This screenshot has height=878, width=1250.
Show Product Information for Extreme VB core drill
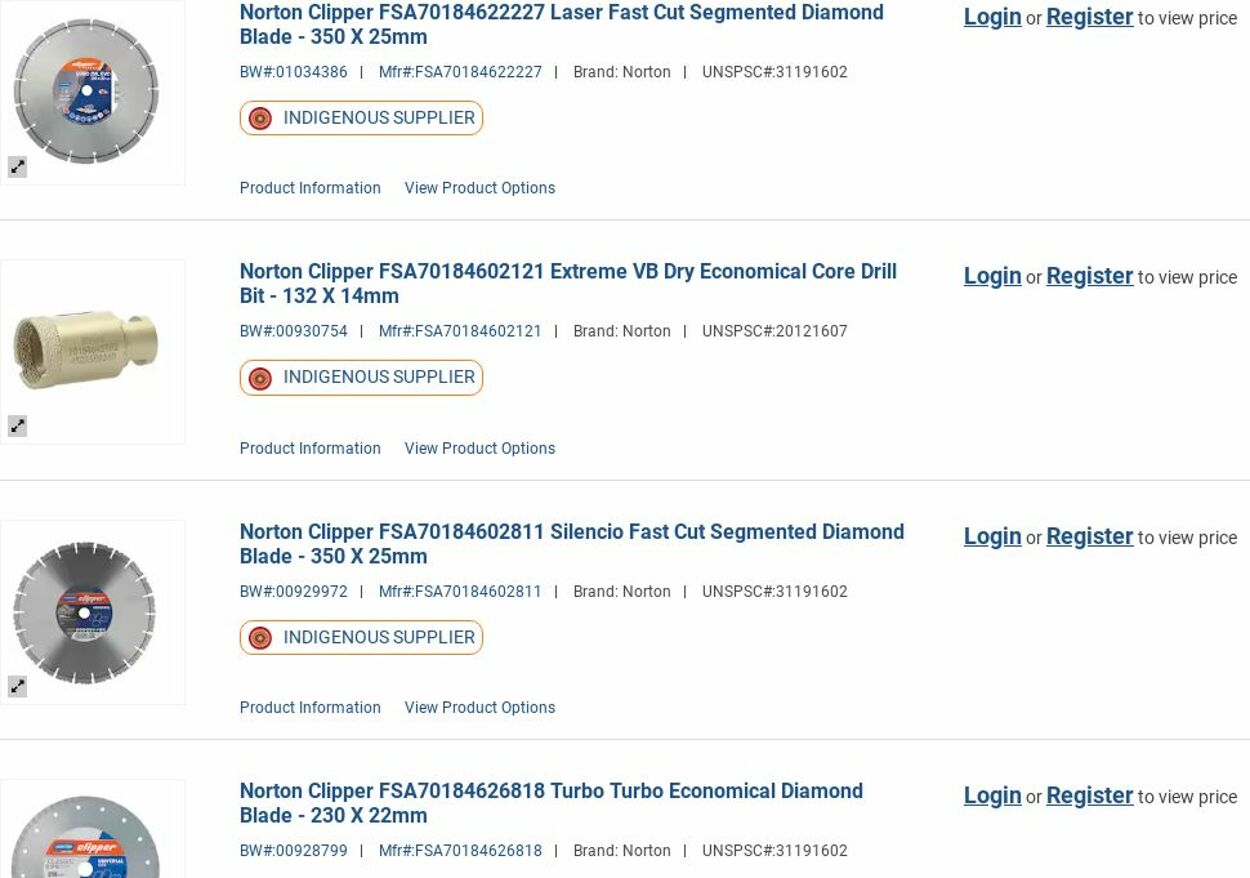pos(310,448)
